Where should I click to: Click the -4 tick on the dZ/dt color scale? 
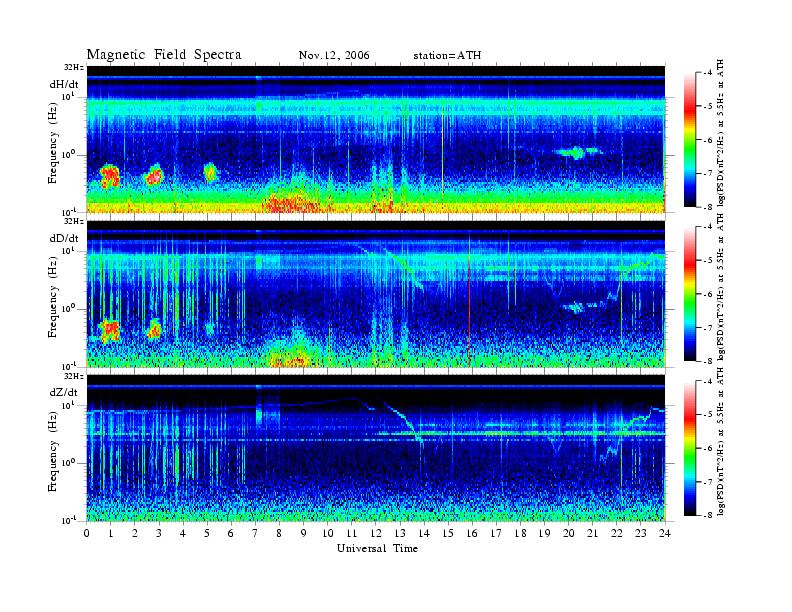(707, 381)
